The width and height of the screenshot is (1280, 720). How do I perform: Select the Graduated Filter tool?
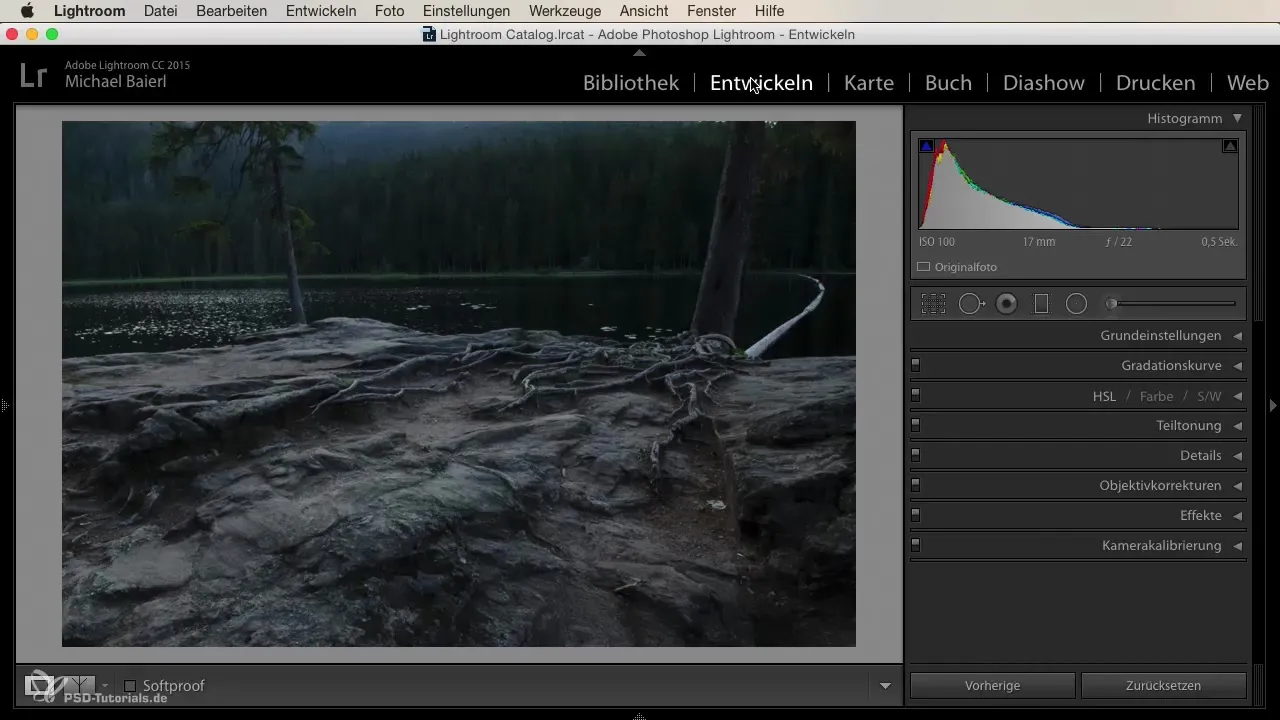(x=1041, y=304)
